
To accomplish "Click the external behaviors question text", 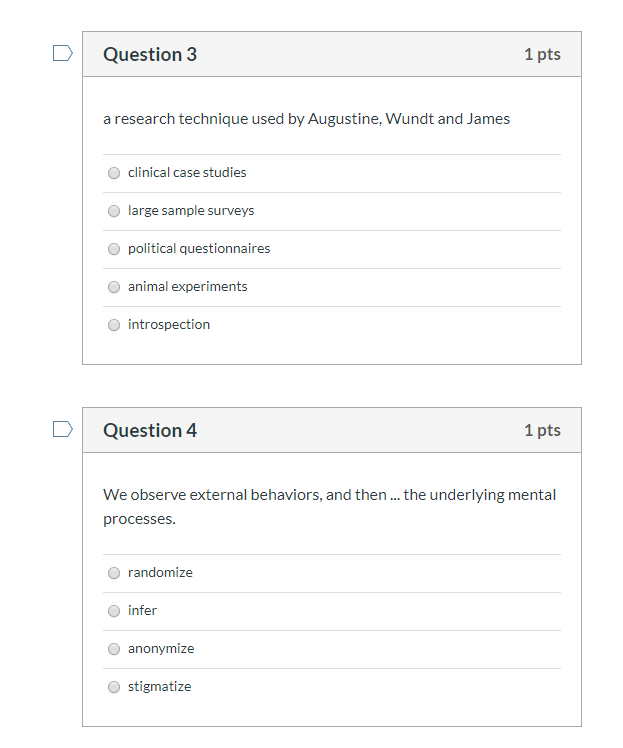I will coord(330,507).
